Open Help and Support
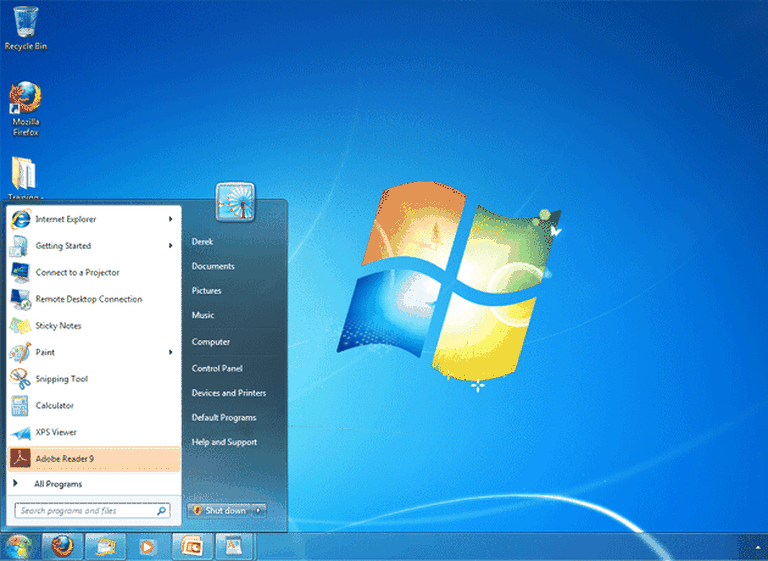The image size is (768, 561). tap(224, 442)
